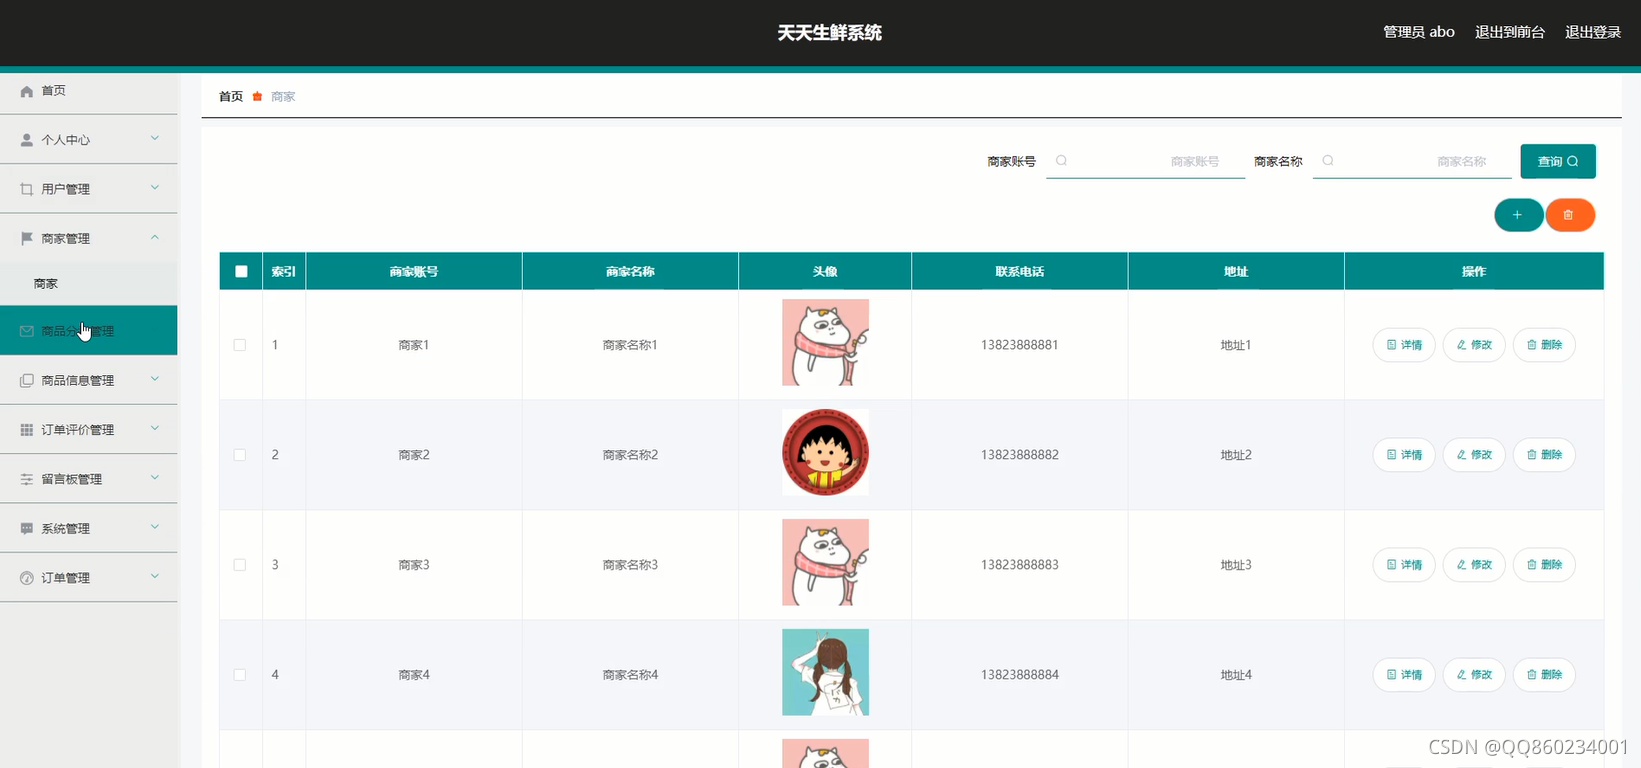Viewport: 1641px width, 768px height.
Task: Click the avatar thumbnail of 商家1
Action: (x=825, y=342)
